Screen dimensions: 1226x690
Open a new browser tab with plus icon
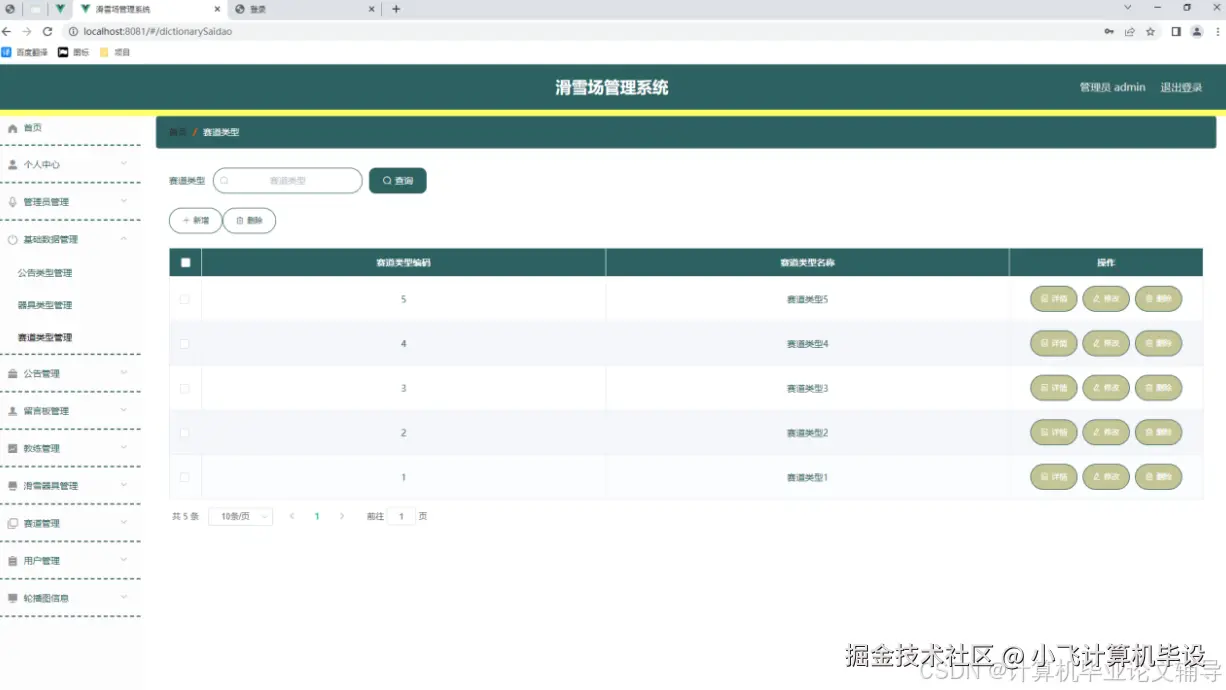click(x=396, y=9)
